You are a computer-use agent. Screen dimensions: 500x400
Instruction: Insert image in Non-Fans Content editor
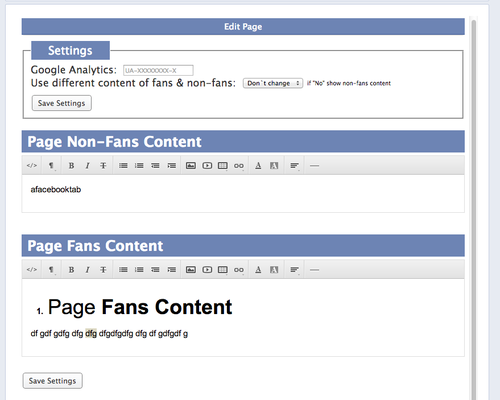(x=191, y=165)
